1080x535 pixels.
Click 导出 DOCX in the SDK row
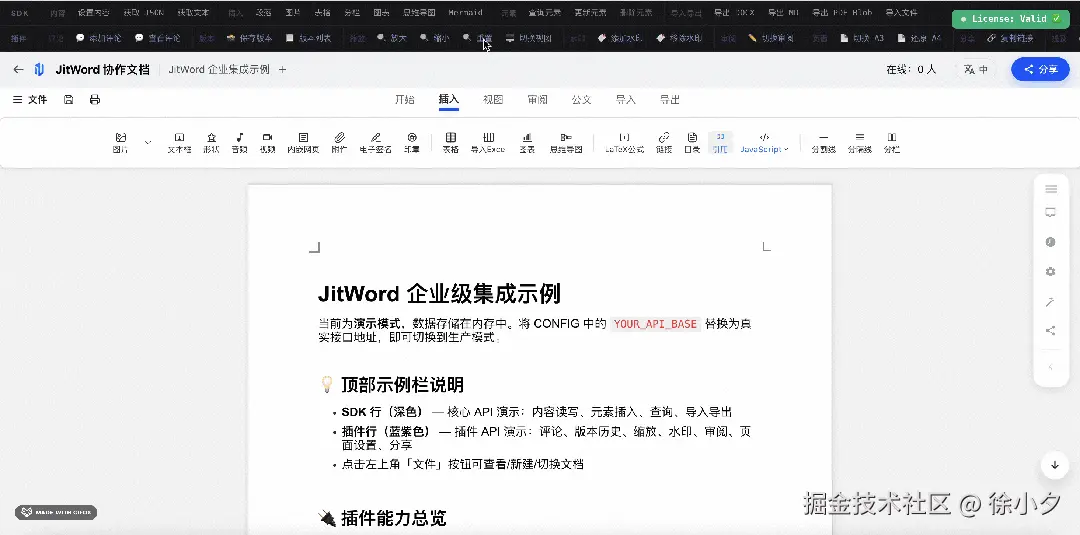734,12
